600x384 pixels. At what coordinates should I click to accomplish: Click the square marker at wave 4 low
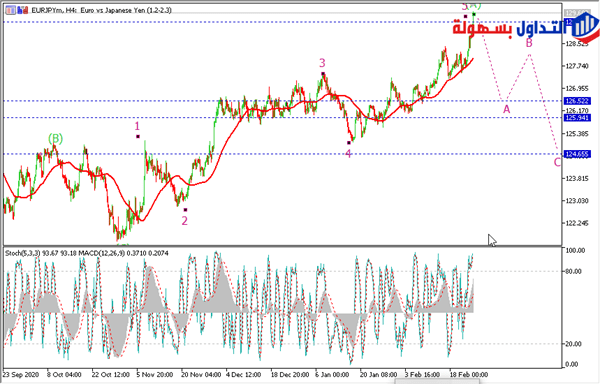pos(349,143)
